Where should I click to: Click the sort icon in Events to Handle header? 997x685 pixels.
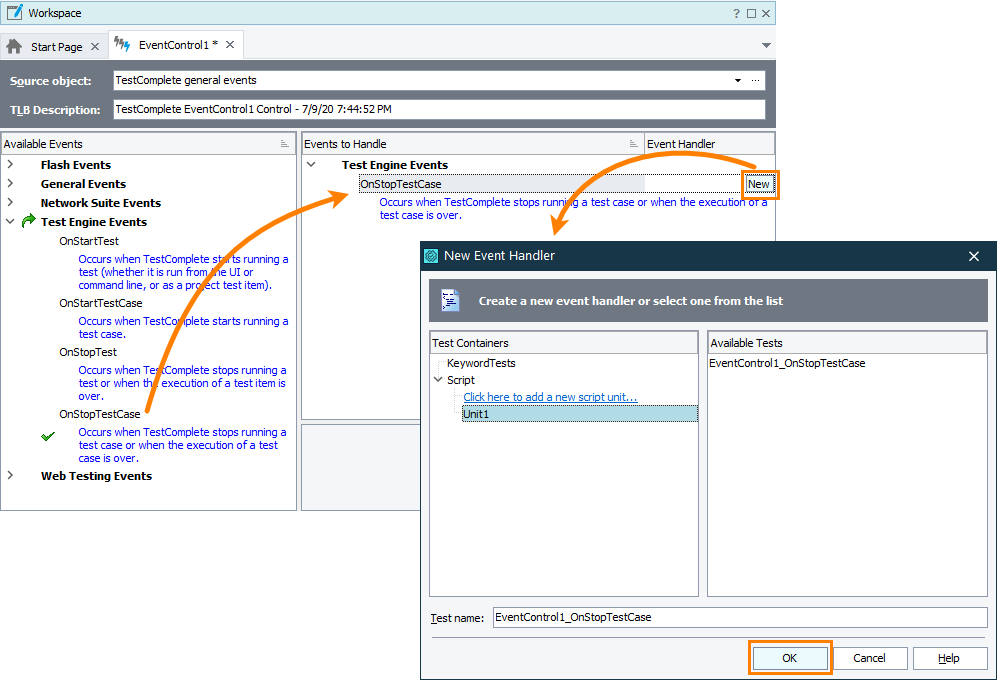[632, 143]
